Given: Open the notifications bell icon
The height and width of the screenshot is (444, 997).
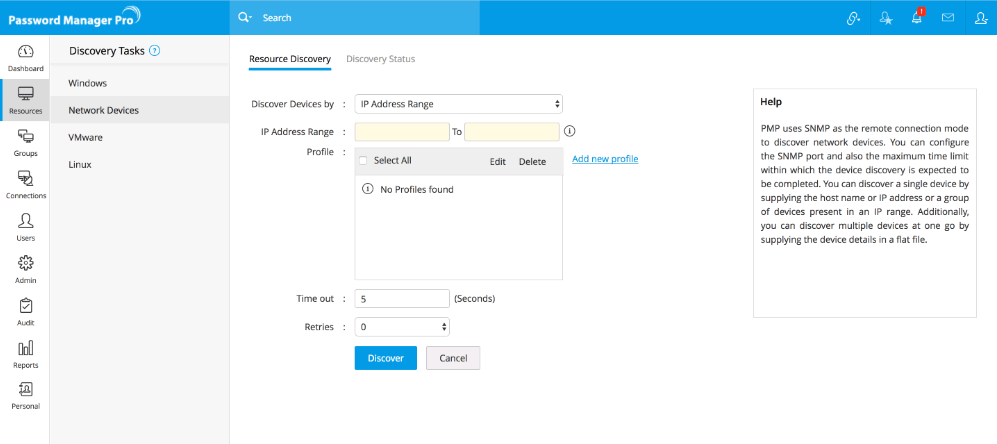Looking at the screenshot, I should point(917,17).
